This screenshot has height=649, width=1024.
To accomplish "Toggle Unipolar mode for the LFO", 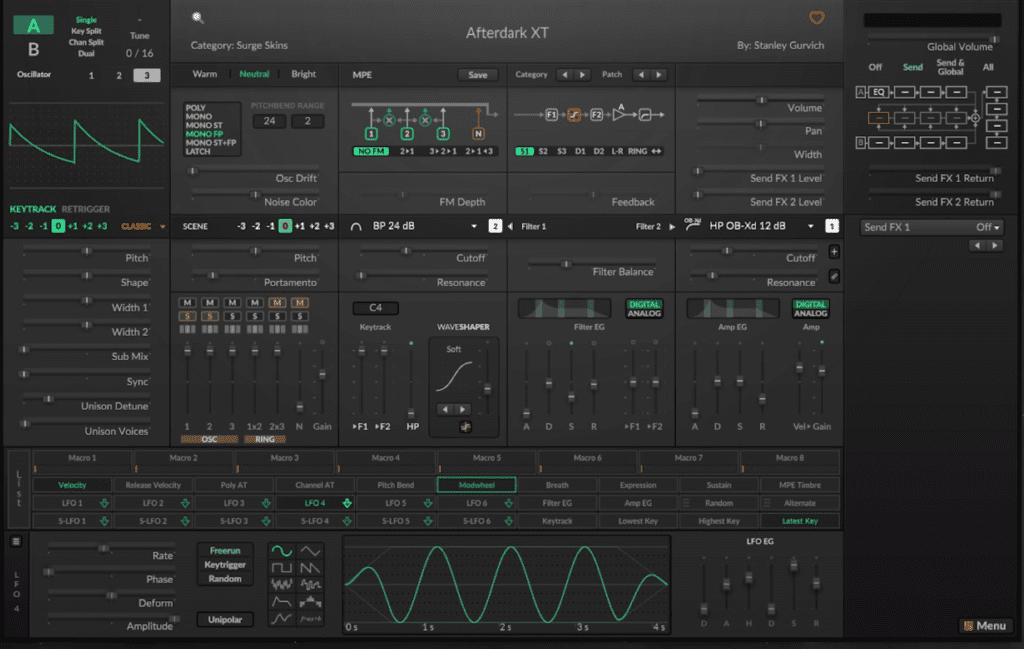I will coord(225,619).
